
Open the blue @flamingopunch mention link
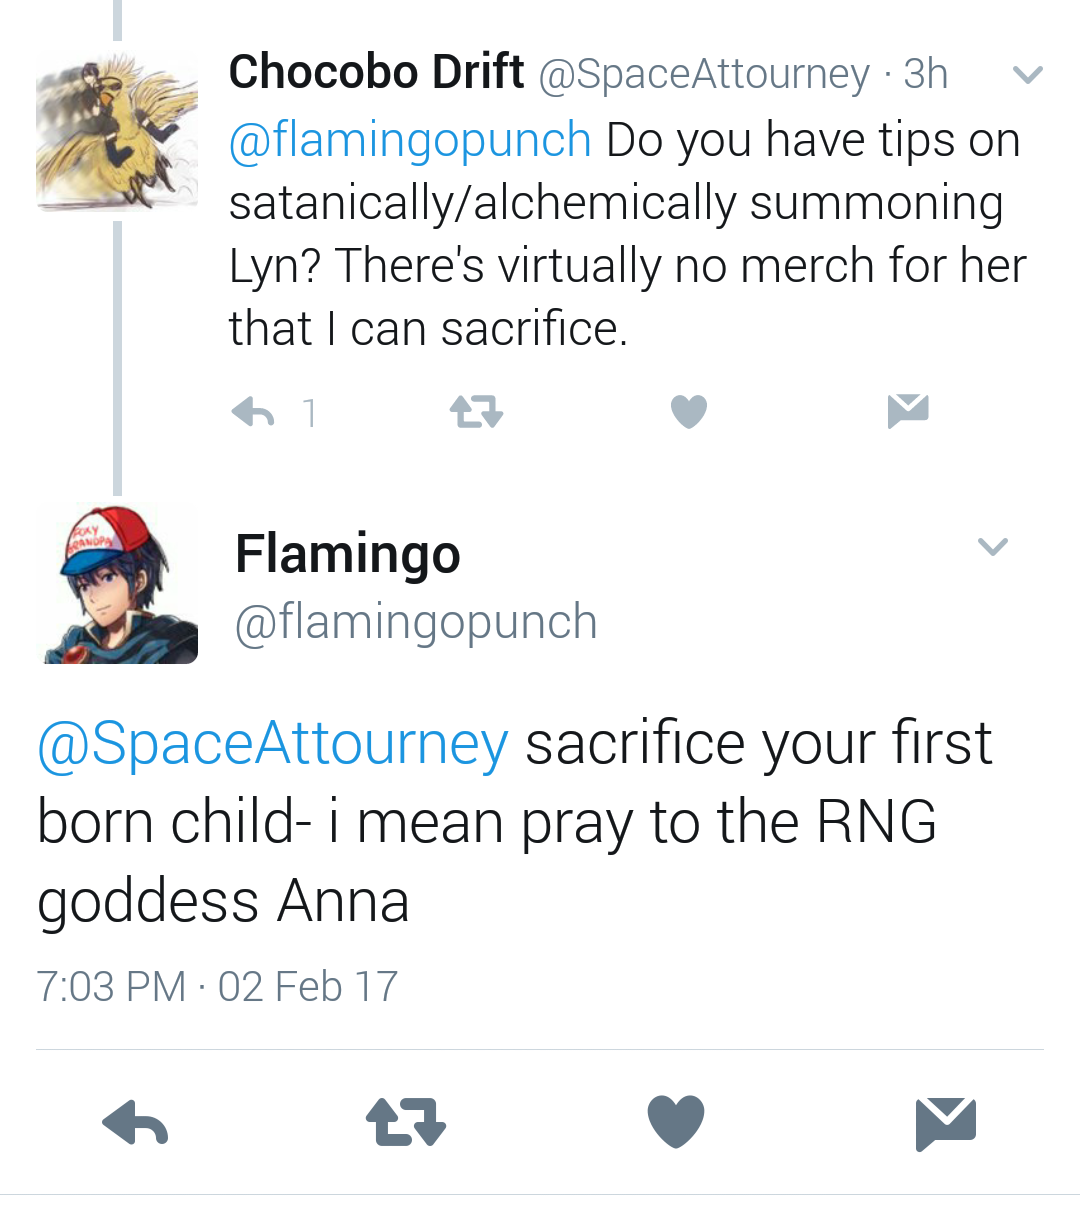pos(410,139)
